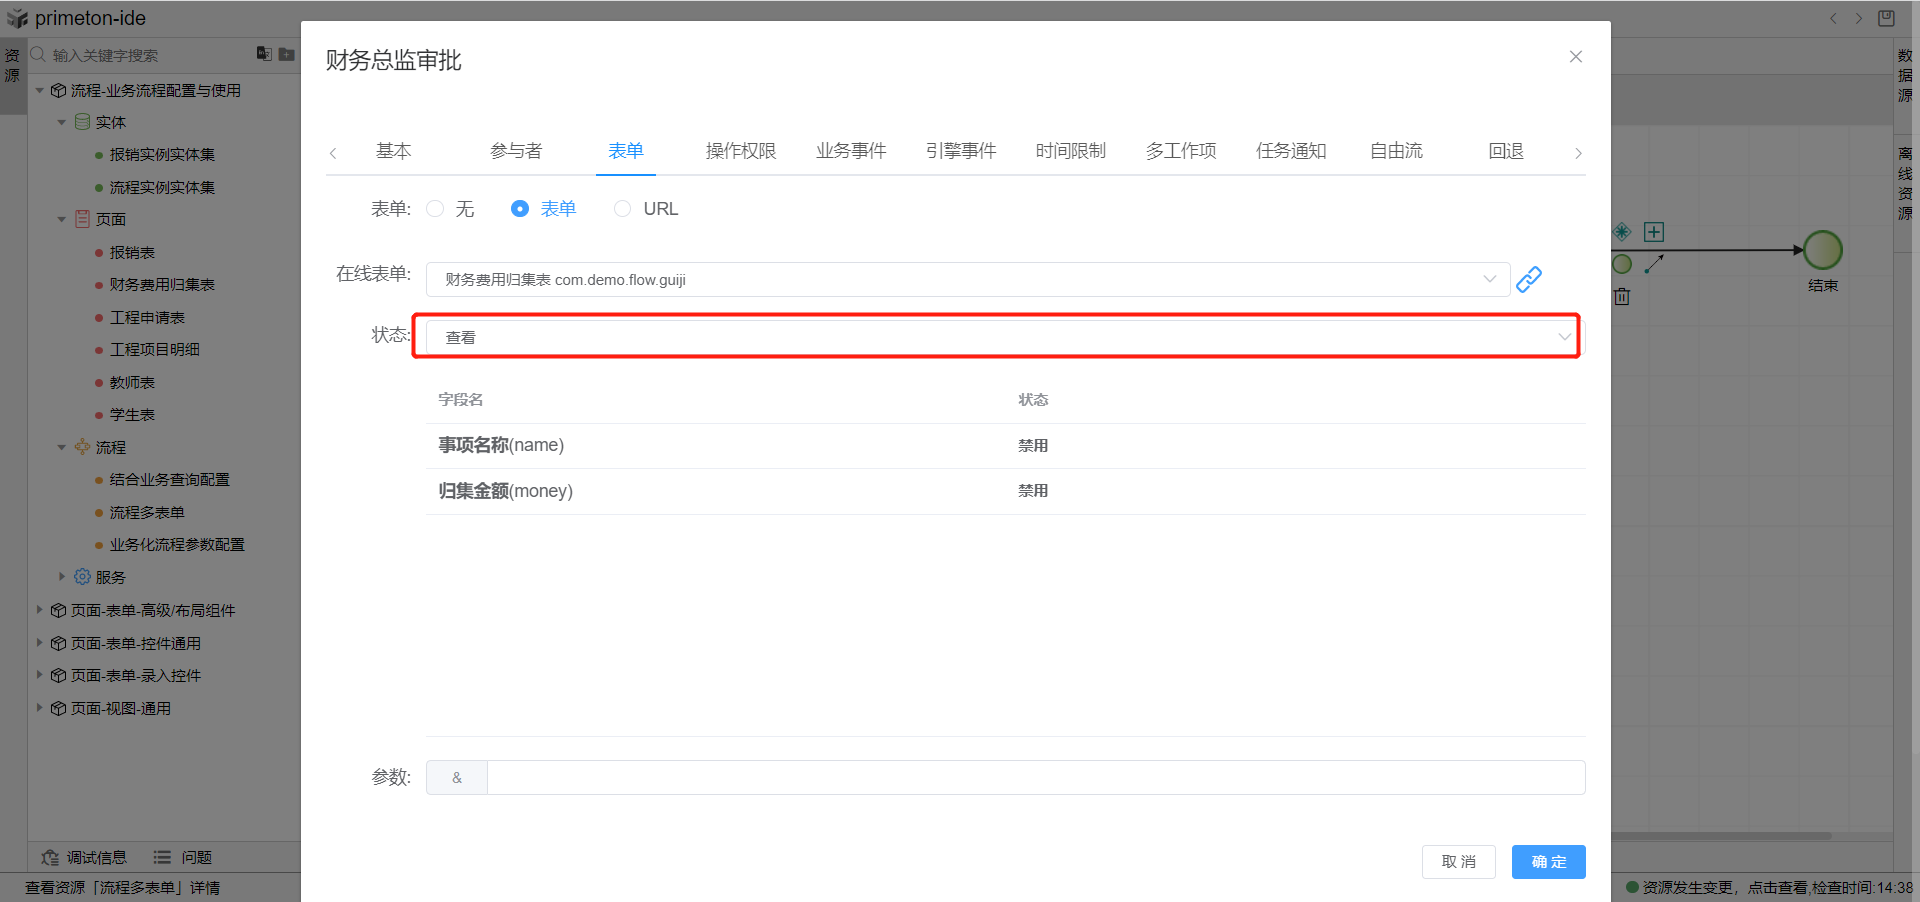Click the plus square node icon on canvas
The height and width of the screenshot is (902, 1920).
pyautogui.click(x=1654, y=232)
